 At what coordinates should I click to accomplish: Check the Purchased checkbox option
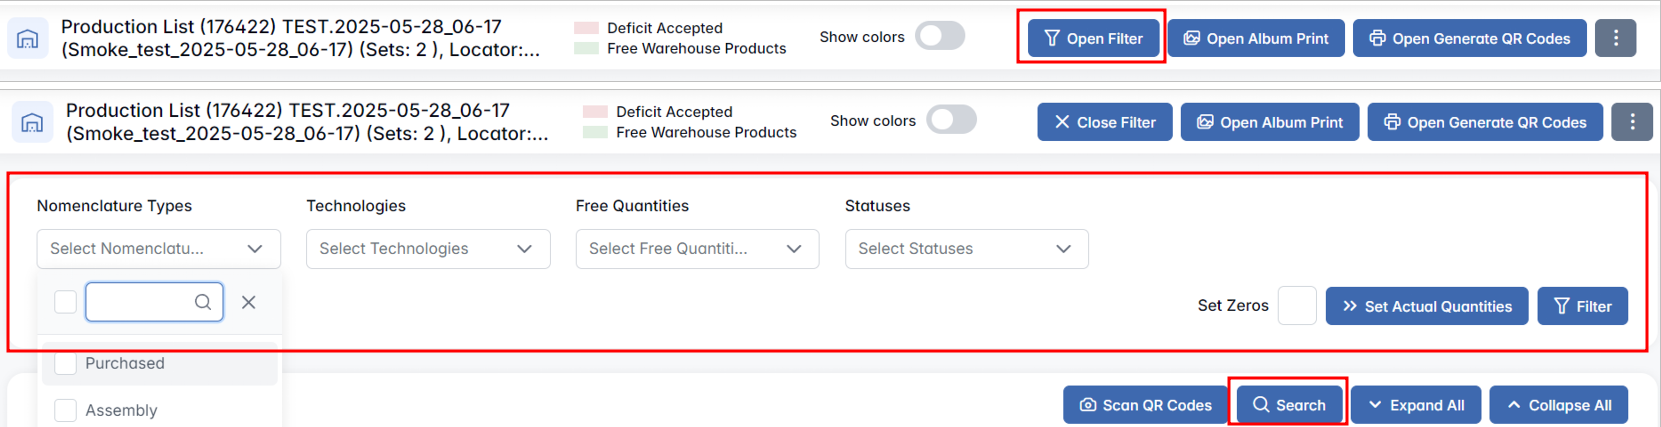pyautogui.click(x=66, y=363)
